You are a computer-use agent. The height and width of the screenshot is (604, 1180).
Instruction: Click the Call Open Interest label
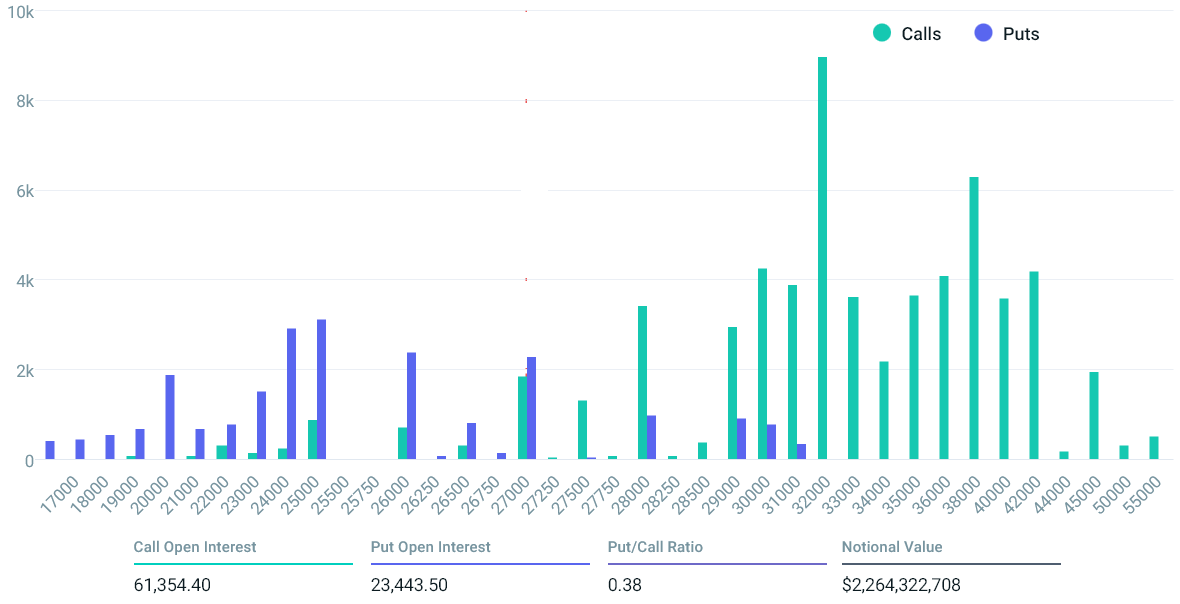195,547
